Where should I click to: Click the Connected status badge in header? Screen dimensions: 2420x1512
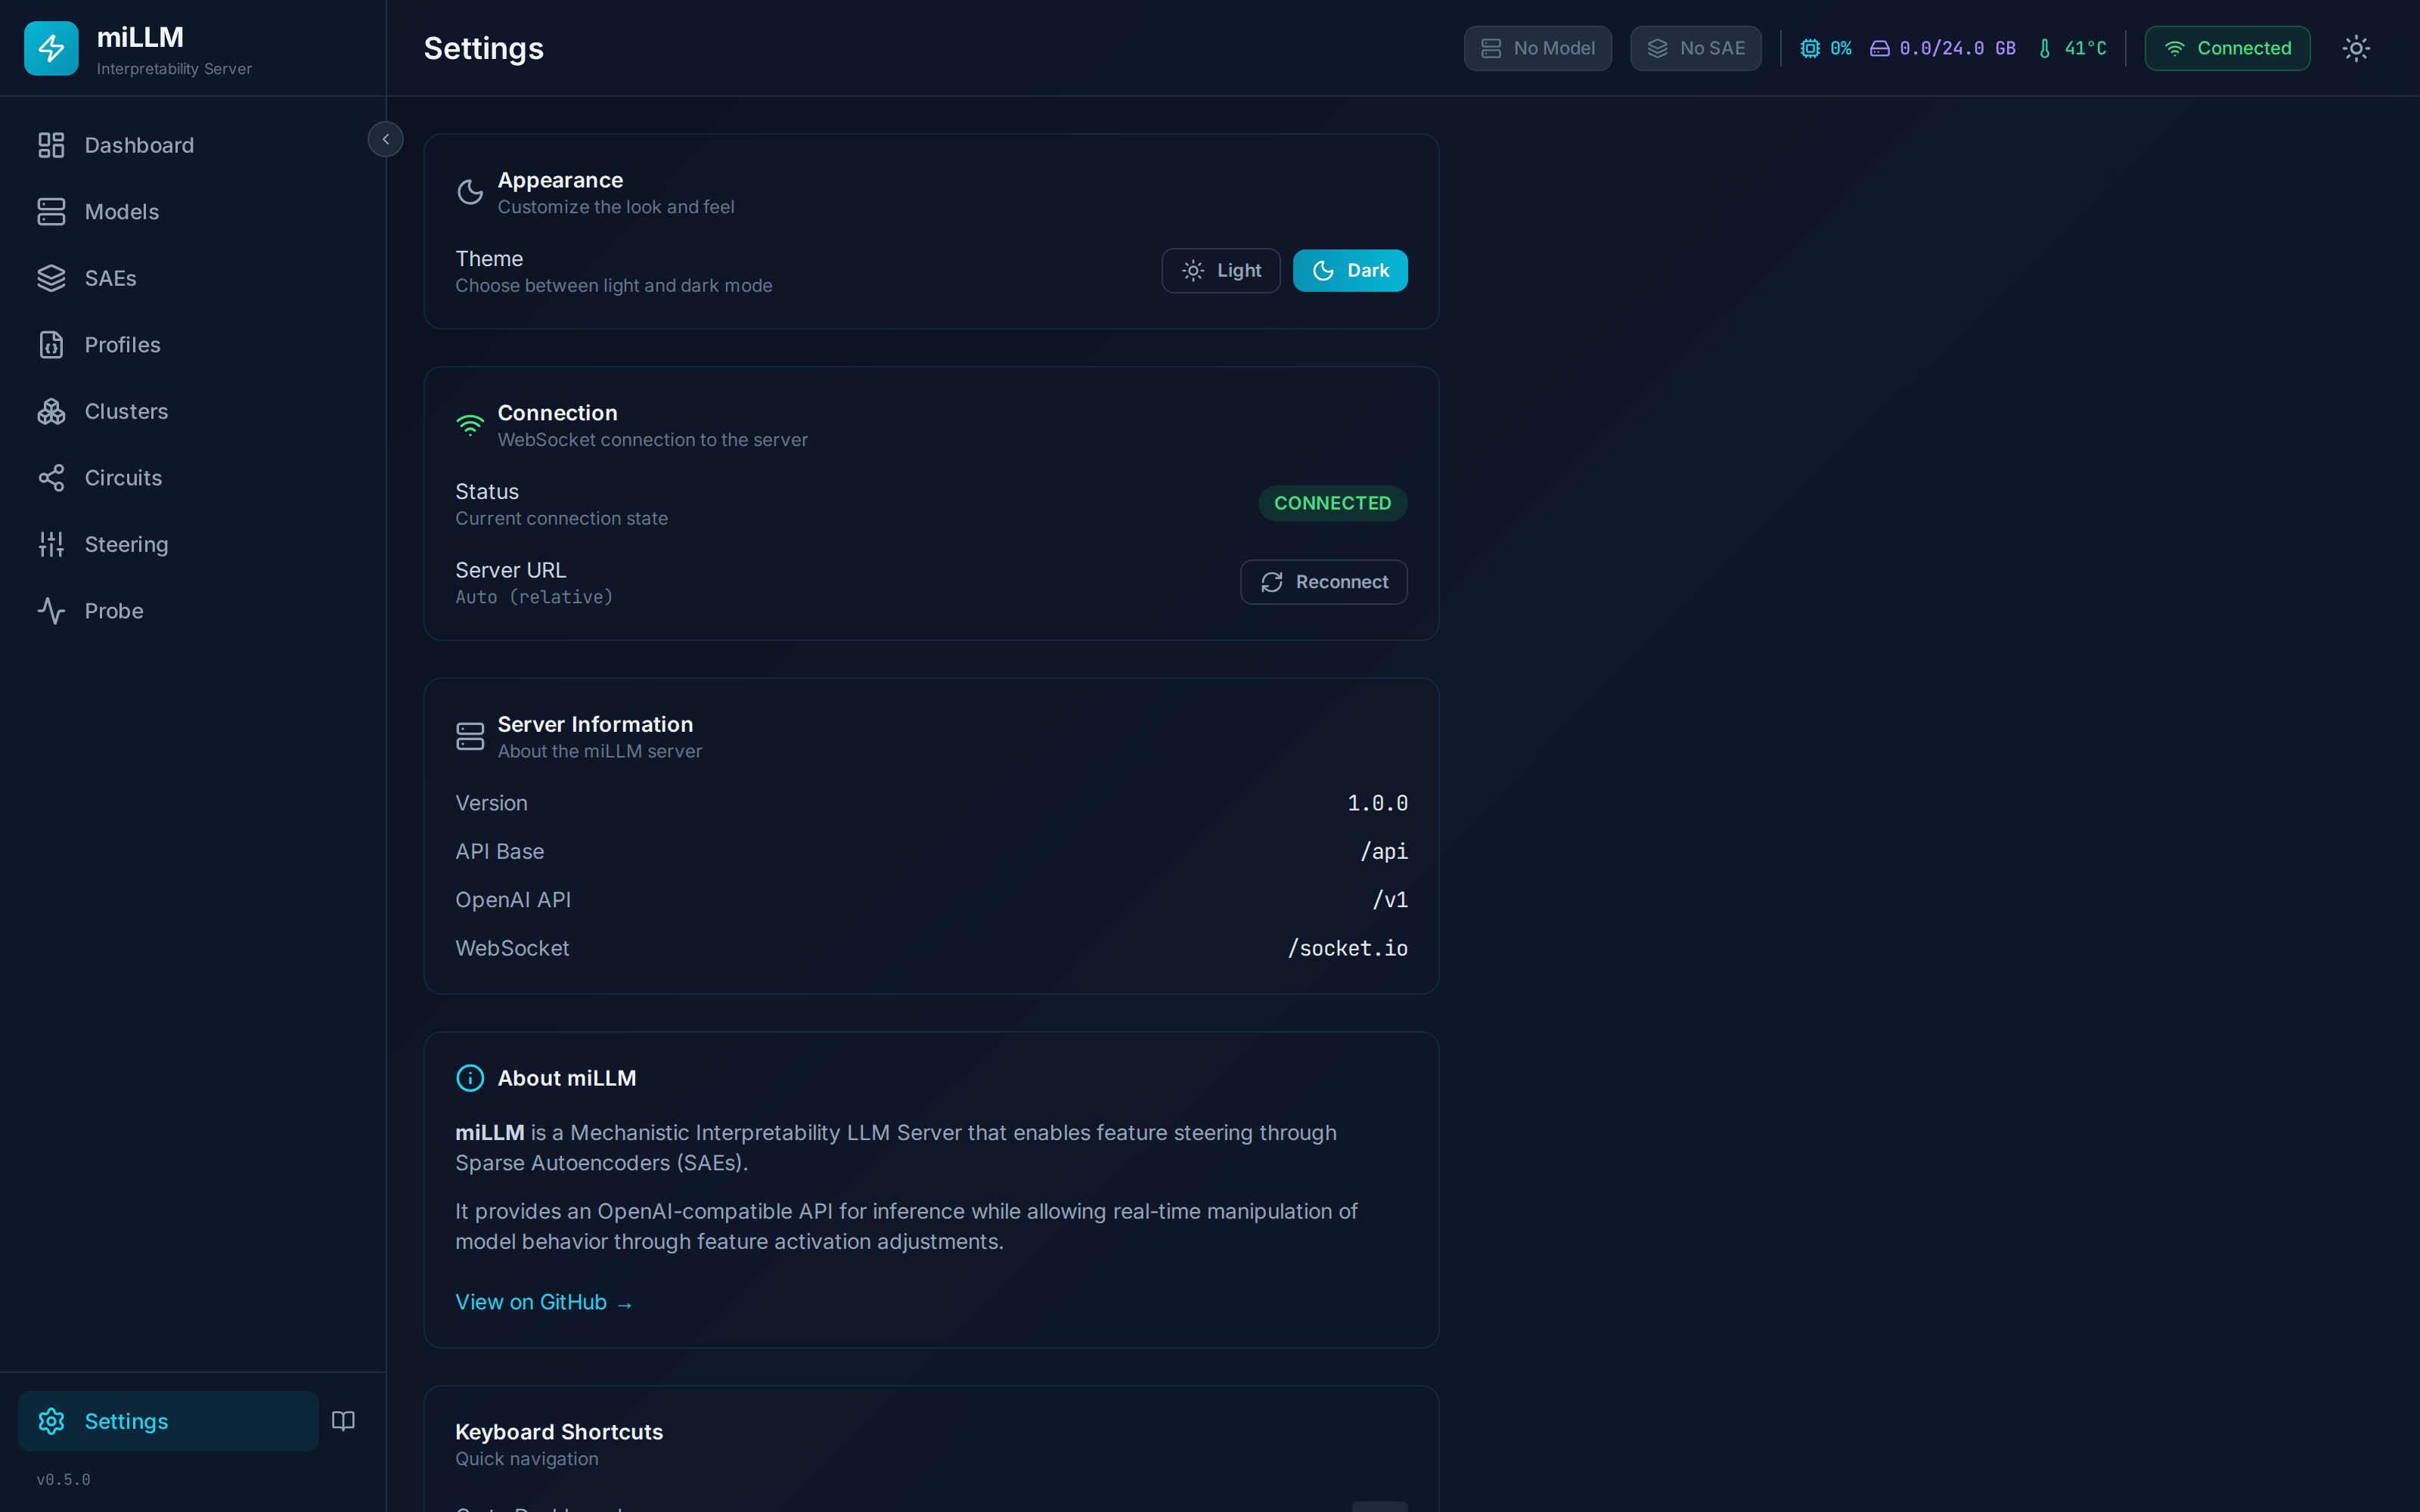pos(2228,48)
